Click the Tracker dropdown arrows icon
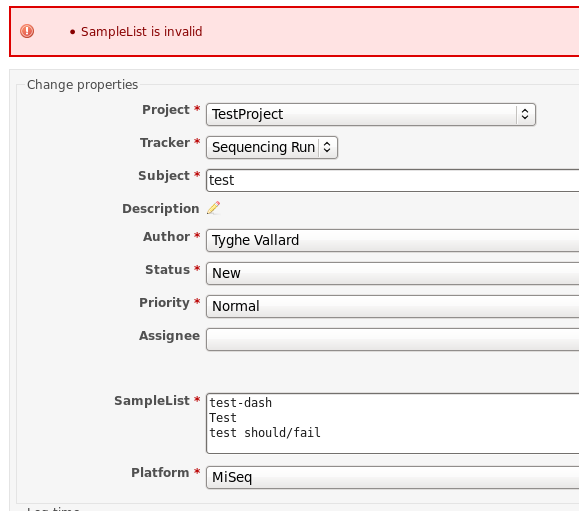 [x=327, y=147]
